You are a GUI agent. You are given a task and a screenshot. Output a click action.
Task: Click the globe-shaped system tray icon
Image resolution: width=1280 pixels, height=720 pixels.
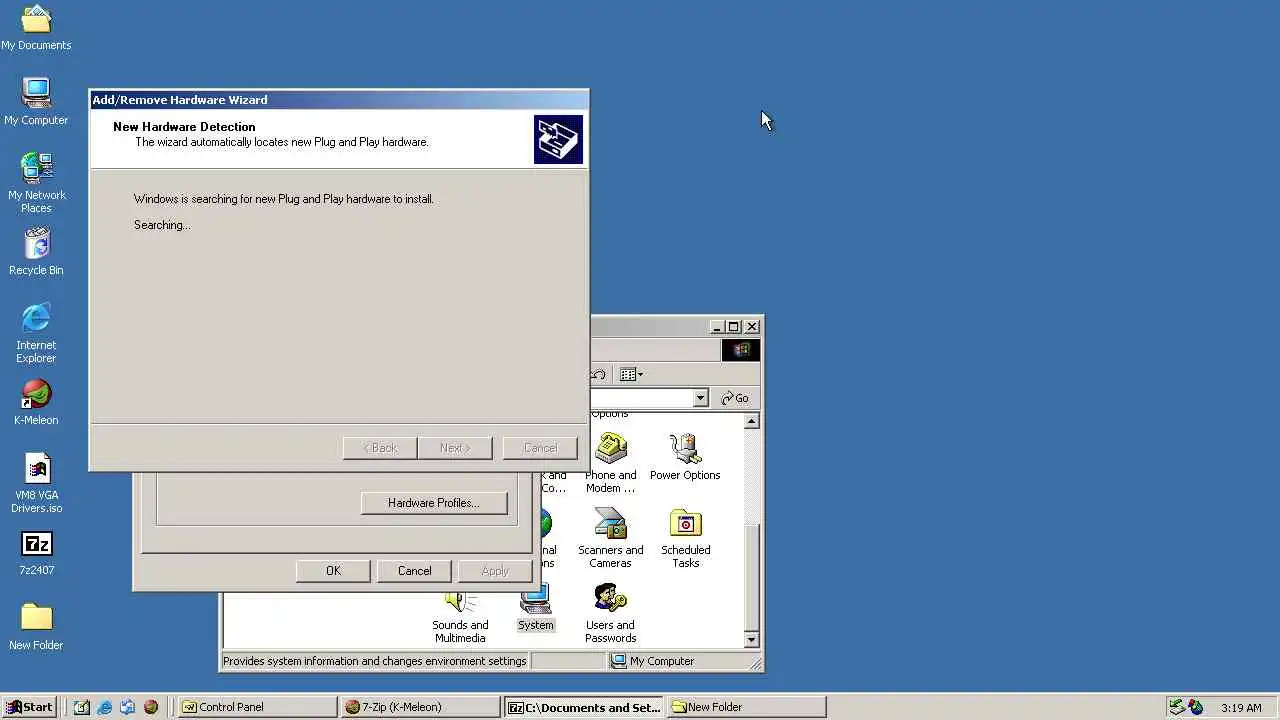[x=1196, y=707]
